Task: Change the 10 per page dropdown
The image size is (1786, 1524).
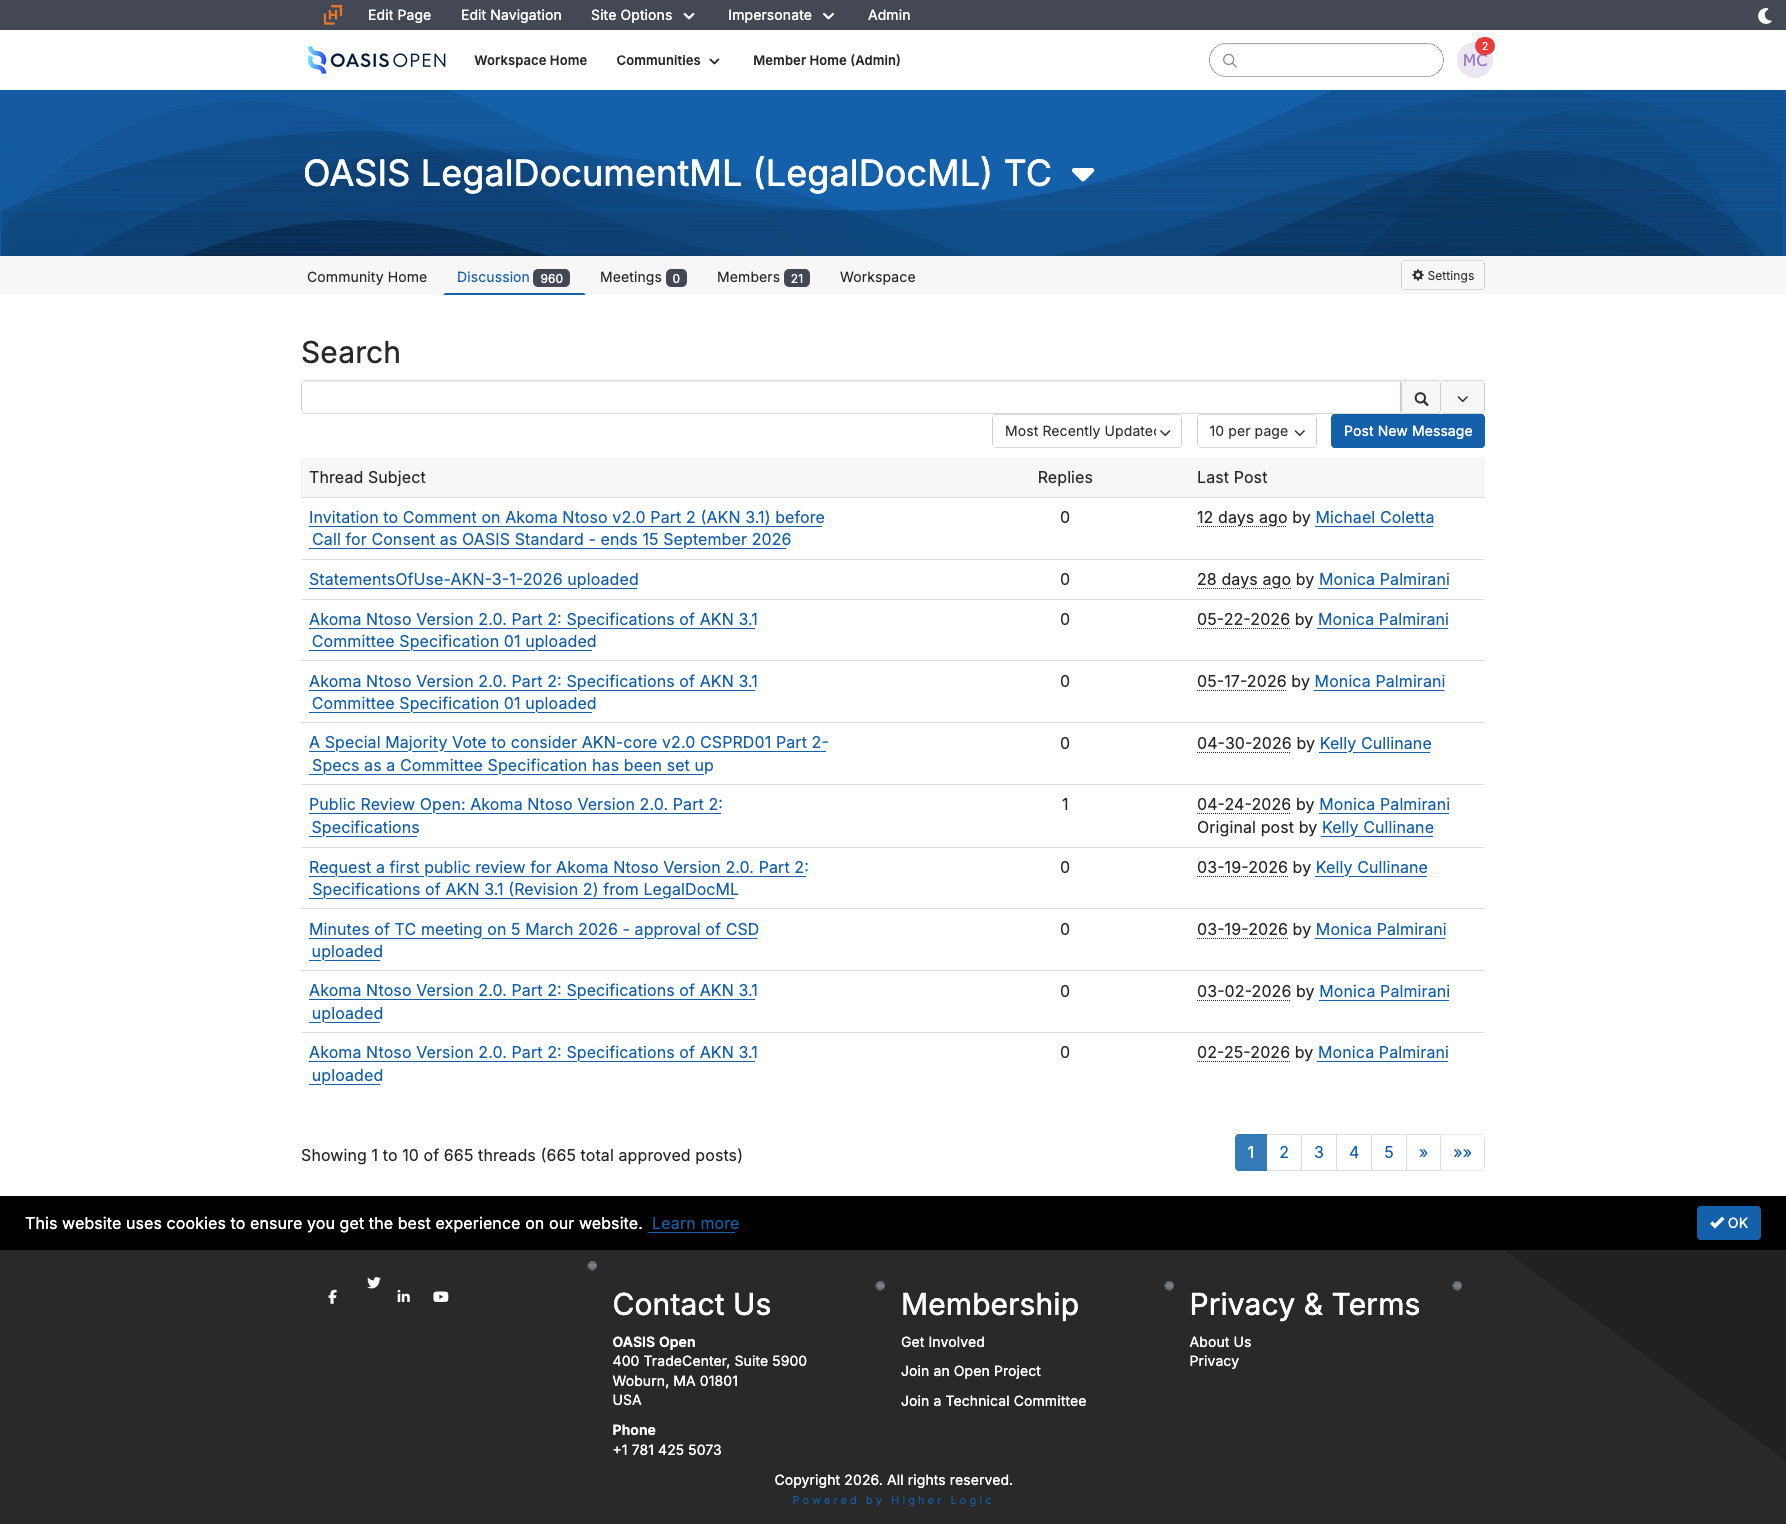Action: 1256,431
